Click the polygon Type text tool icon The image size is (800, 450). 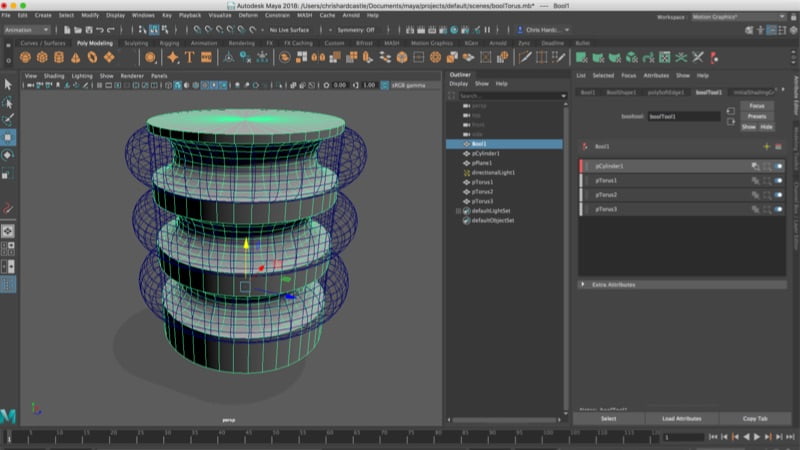[x=187, y=57]
